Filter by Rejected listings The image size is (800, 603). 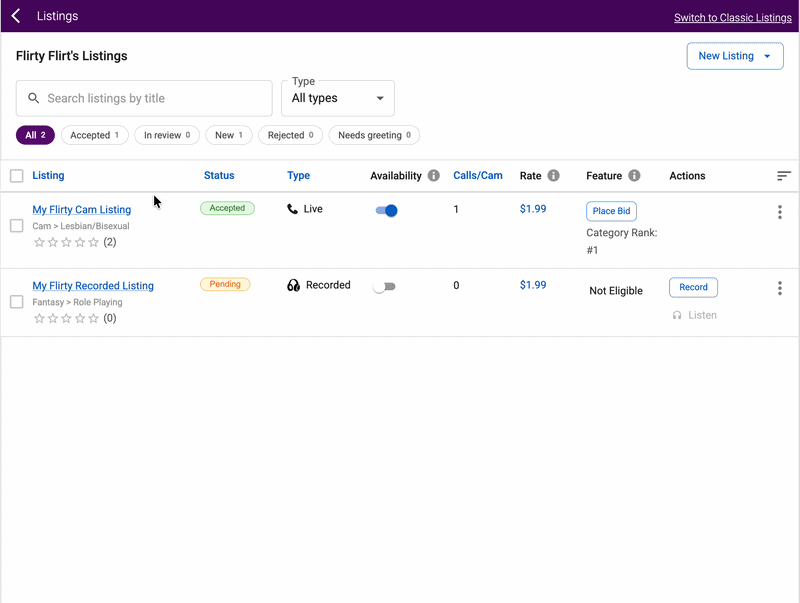290,135
